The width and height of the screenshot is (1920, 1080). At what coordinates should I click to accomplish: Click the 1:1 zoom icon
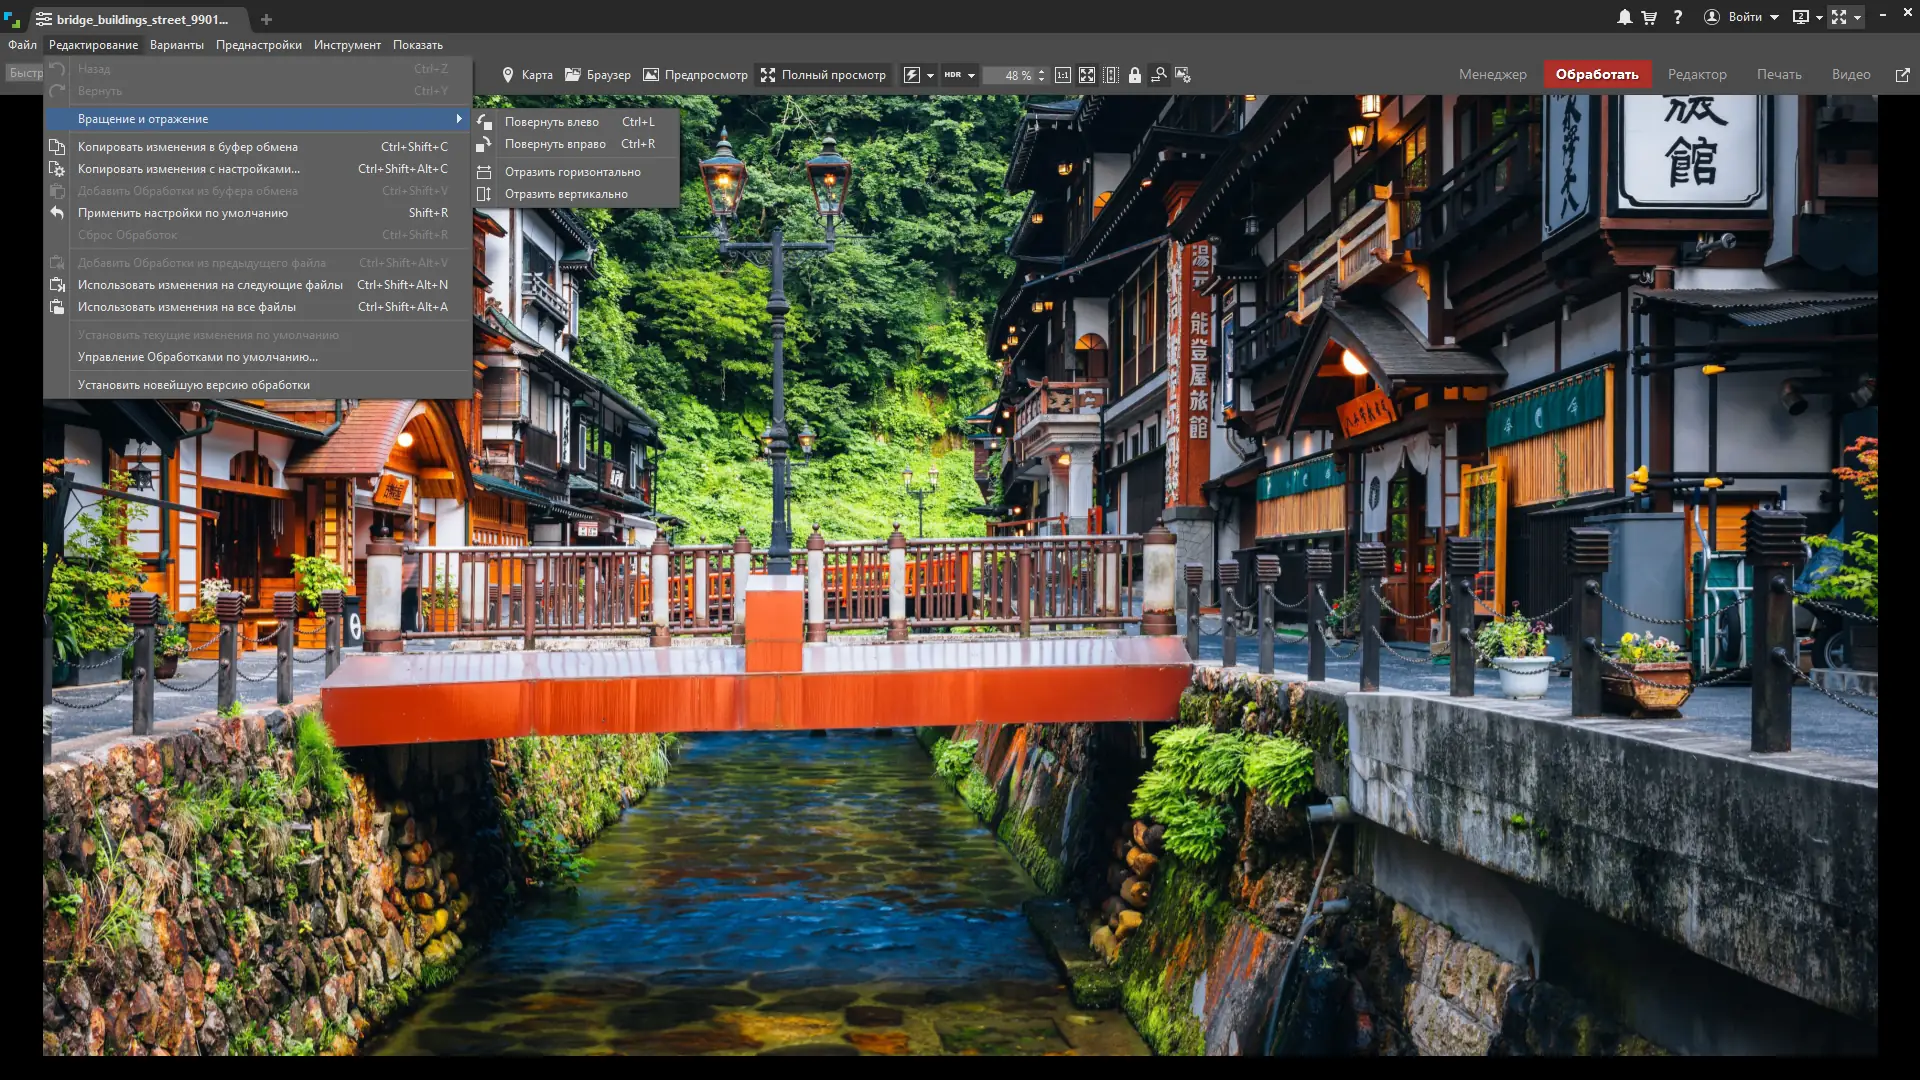click(x=1062, y=75)
